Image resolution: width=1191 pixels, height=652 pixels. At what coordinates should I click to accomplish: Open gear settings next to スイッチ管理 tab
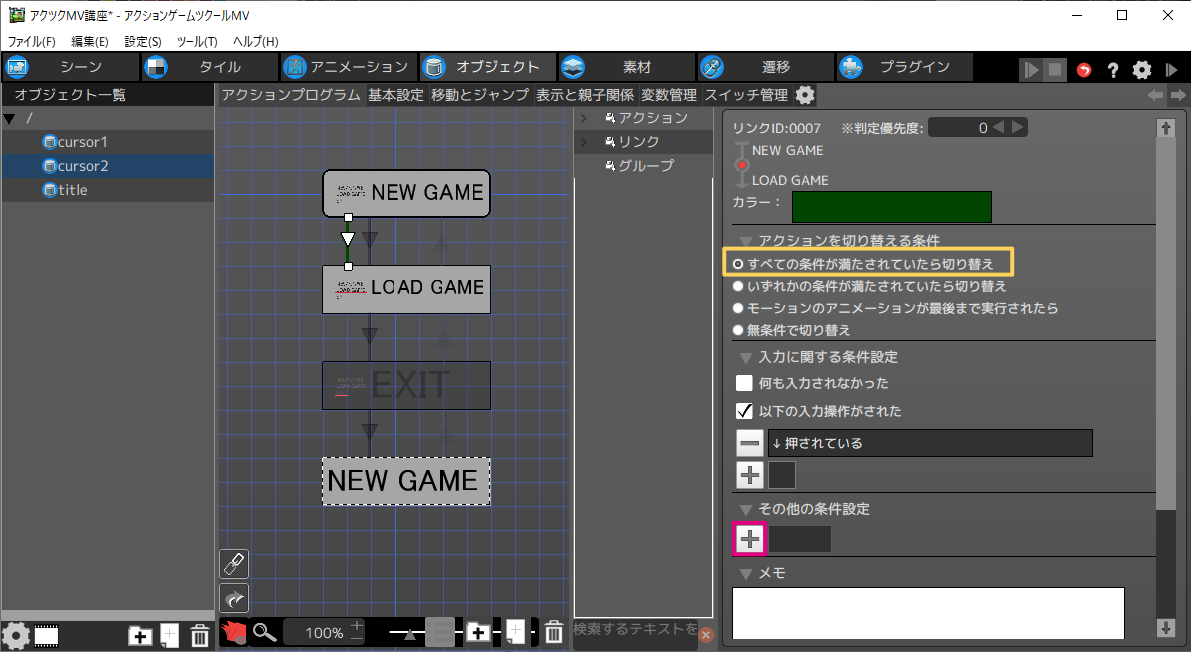coord(804,95)
